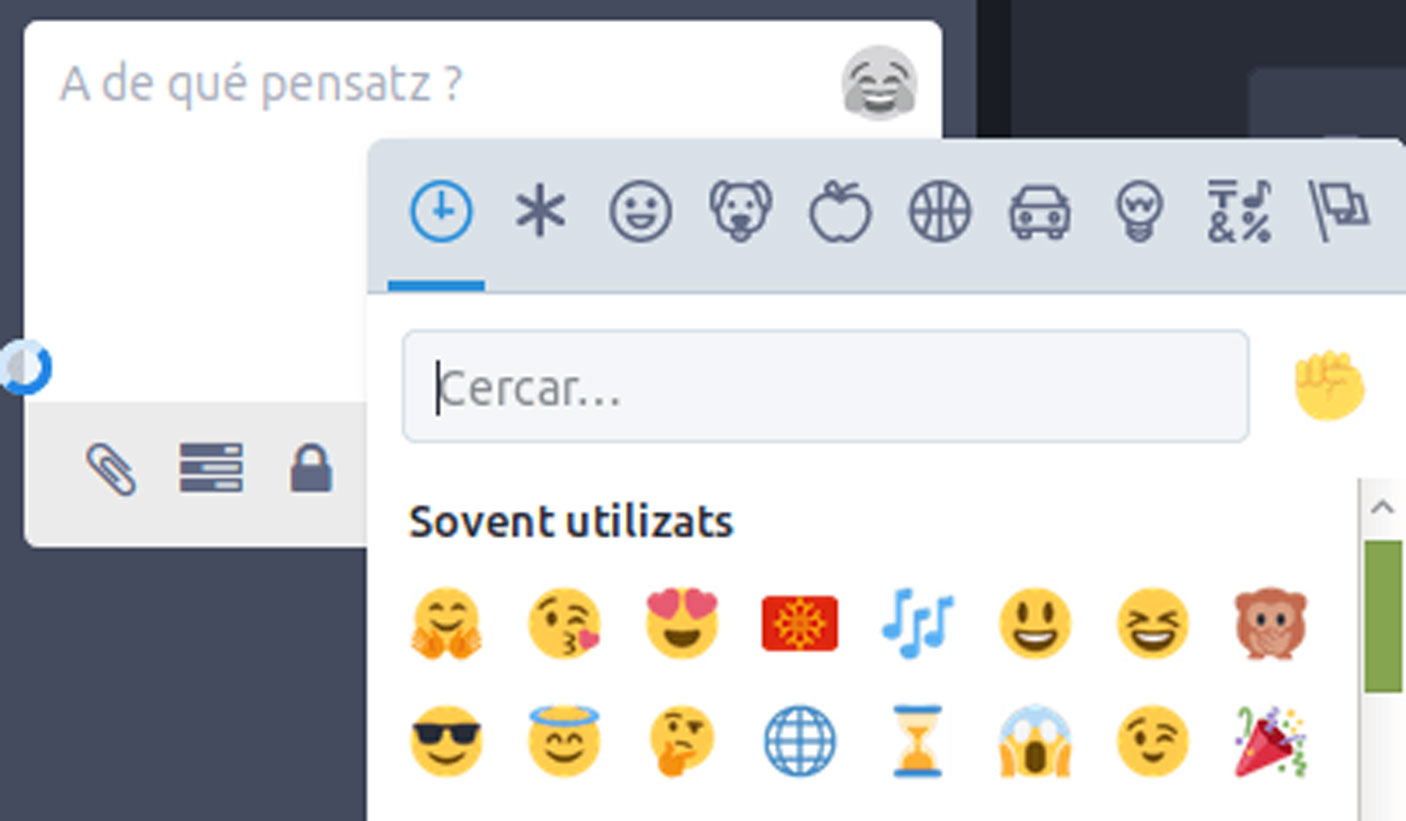Open the food category apple icon

[840, 212]
